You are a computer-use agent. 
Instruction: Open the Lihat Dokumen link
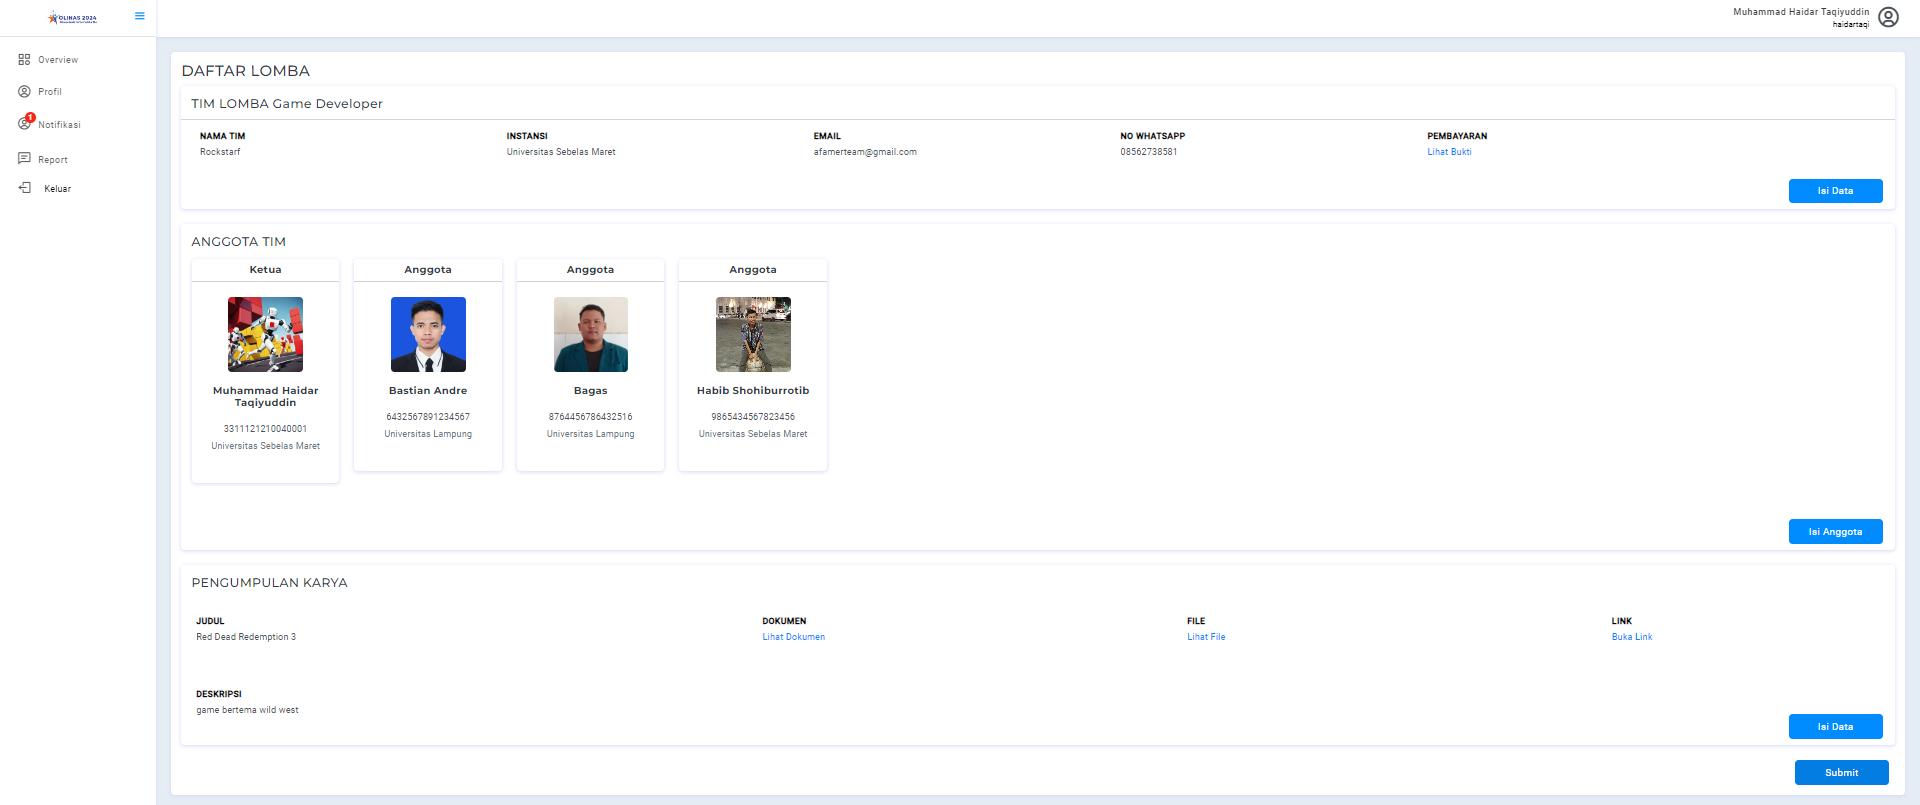pyautogui.click(x=793, y=637)
